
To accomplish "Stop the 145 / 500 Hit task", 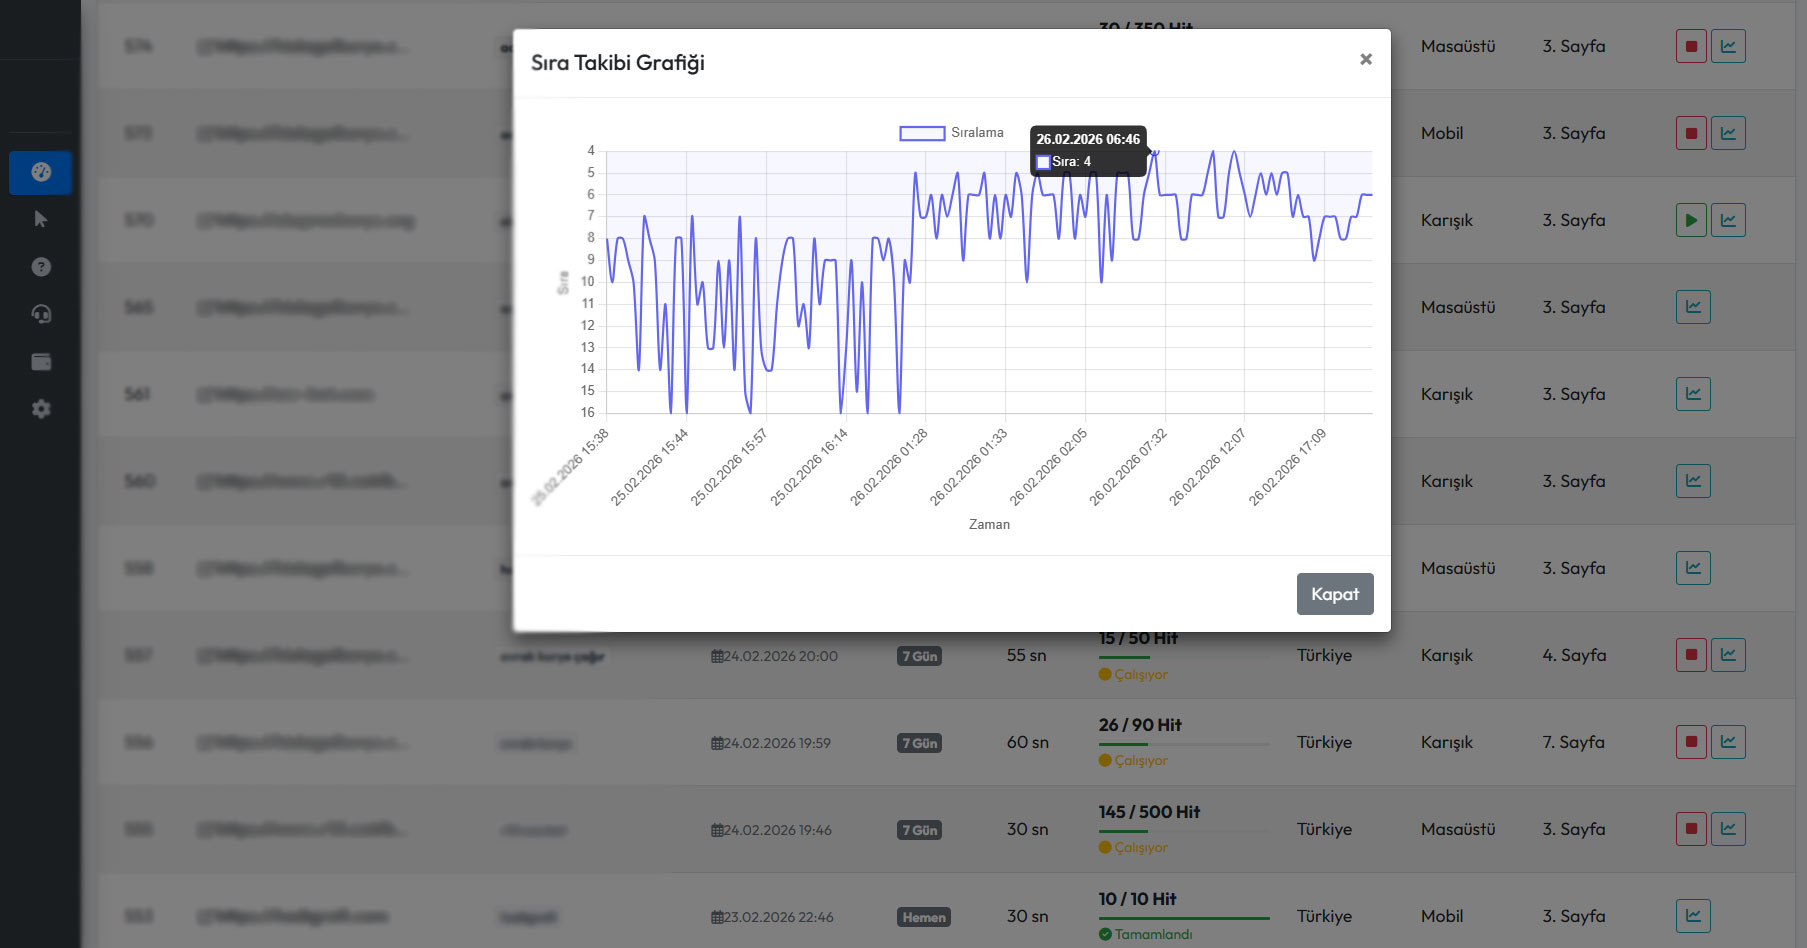I will [1691, 829].
